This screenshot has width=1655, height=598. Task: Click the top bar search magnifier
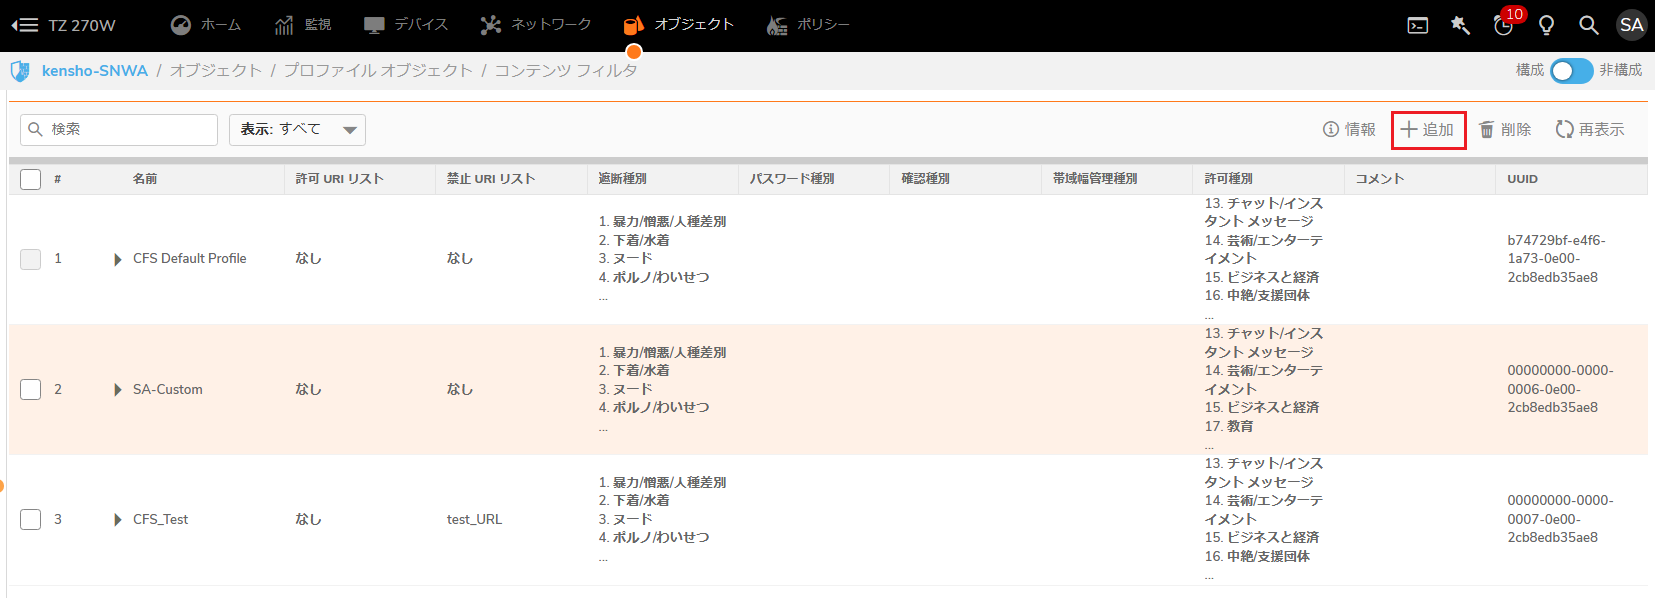[x=1588, y=25]
